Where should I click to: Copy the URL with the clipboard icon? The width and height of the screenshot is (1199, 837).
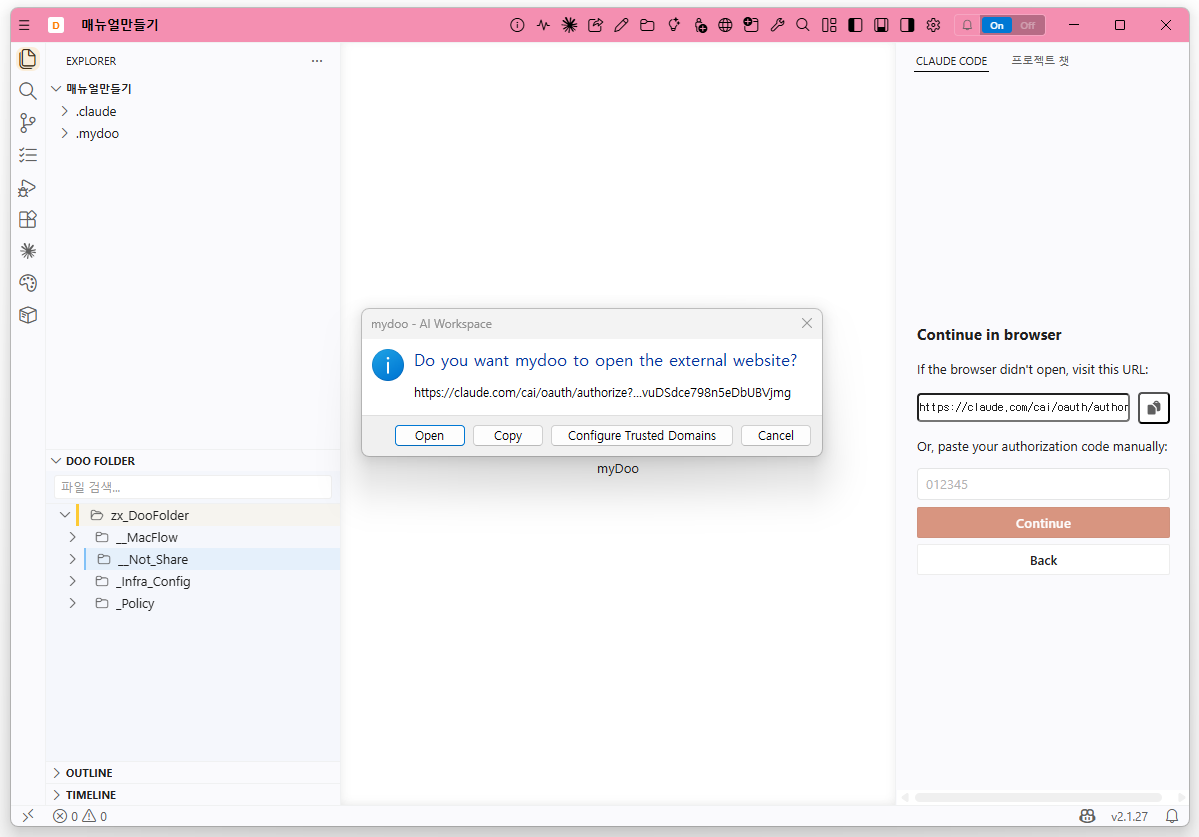[1154, 407]
